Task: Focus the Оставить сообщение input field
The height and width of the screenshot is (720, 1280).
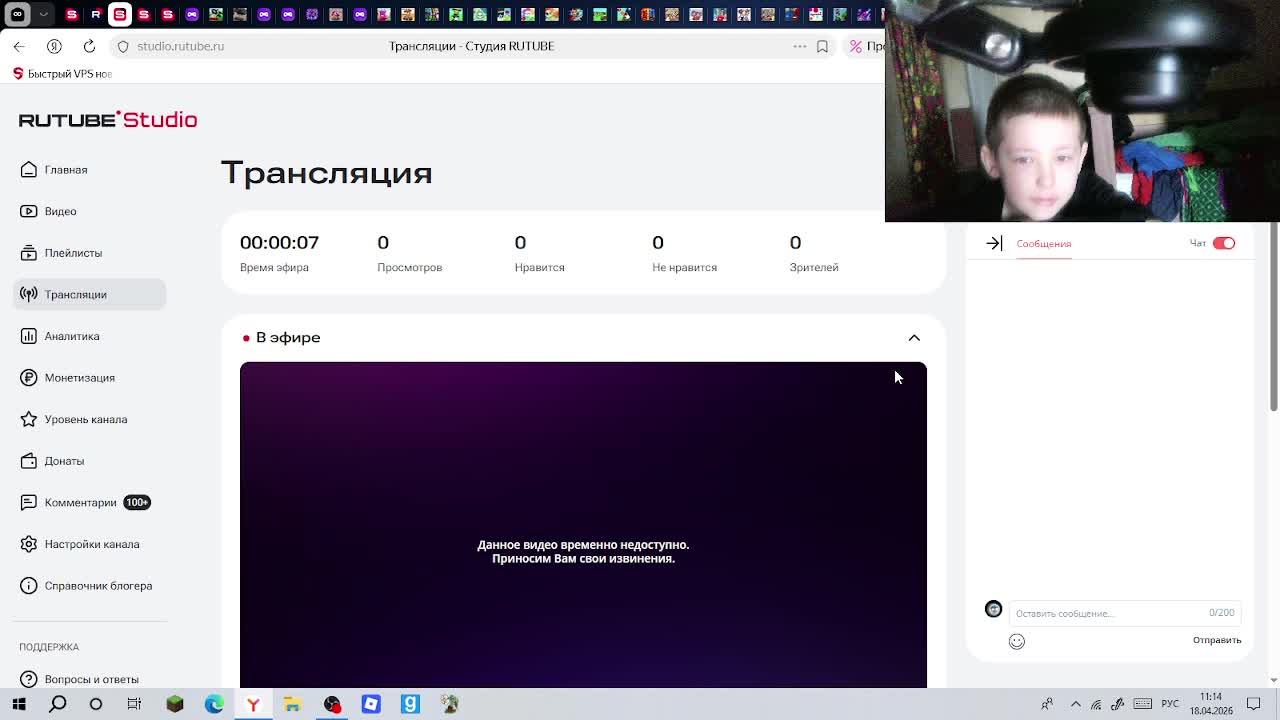Action: coord(1125,613)
